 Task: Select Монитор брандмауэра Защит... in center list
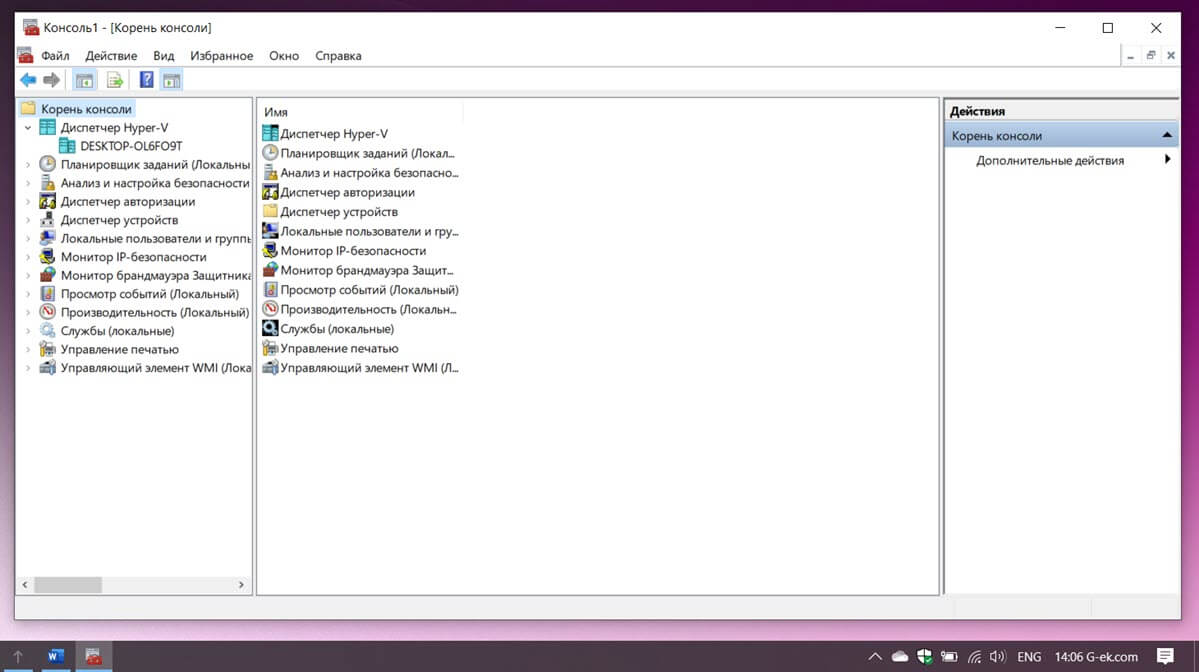pyautogui.click(x=367, y=270)
